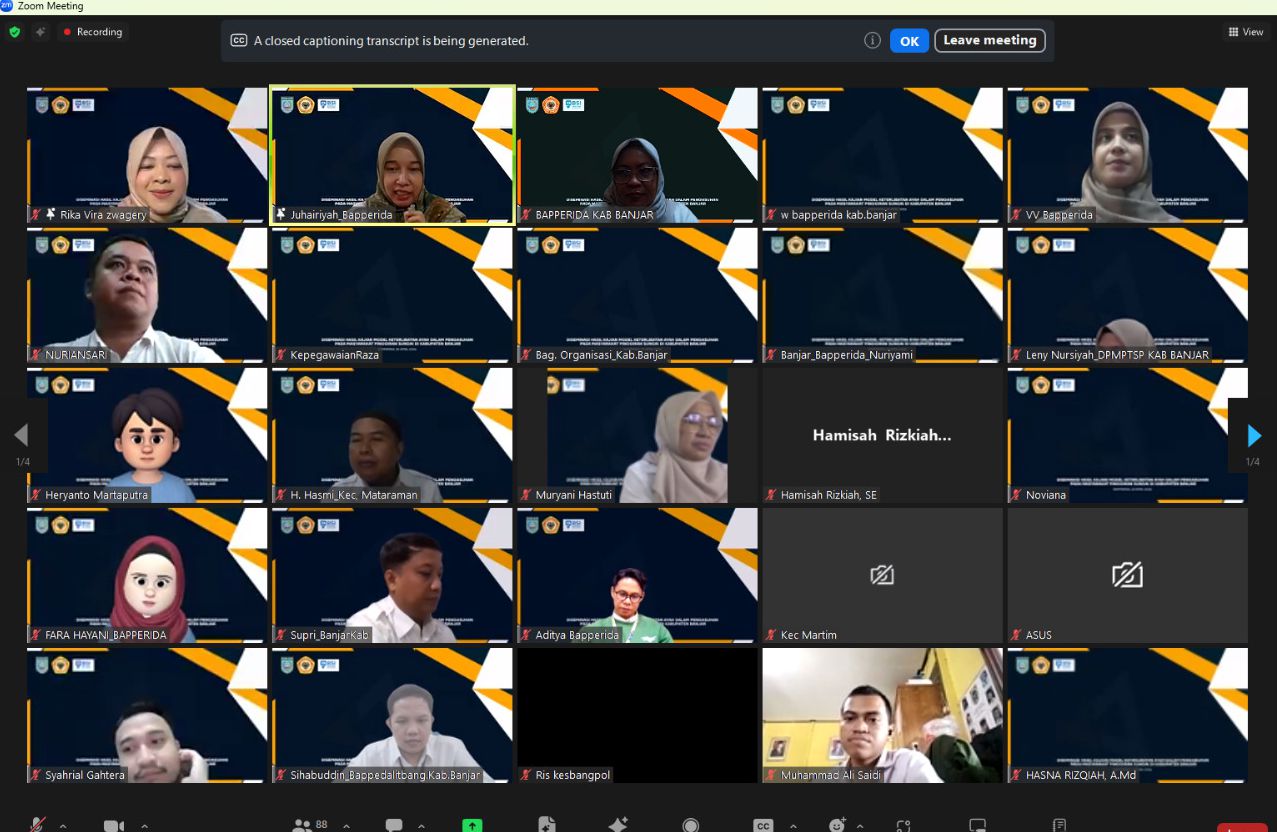Open the participants list icon
This screenshot has height=832, width=1277.
(x=302, y=825)
